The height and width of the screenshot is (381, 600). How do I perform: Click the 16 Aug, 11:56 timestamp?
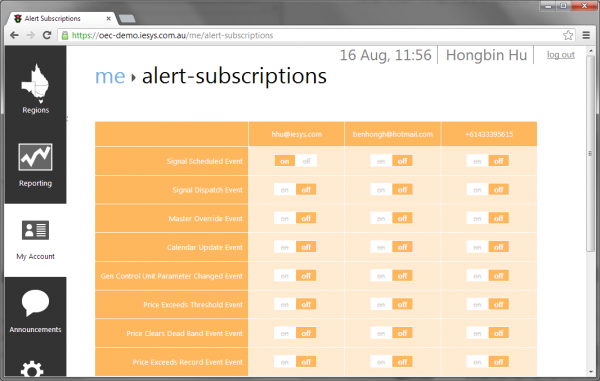[385, 55]
